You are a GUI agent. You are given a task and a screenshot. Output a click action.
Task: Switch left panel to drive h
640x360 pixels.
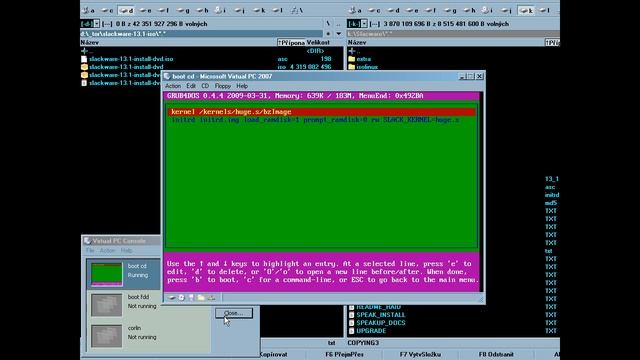(x=202, y=10)
